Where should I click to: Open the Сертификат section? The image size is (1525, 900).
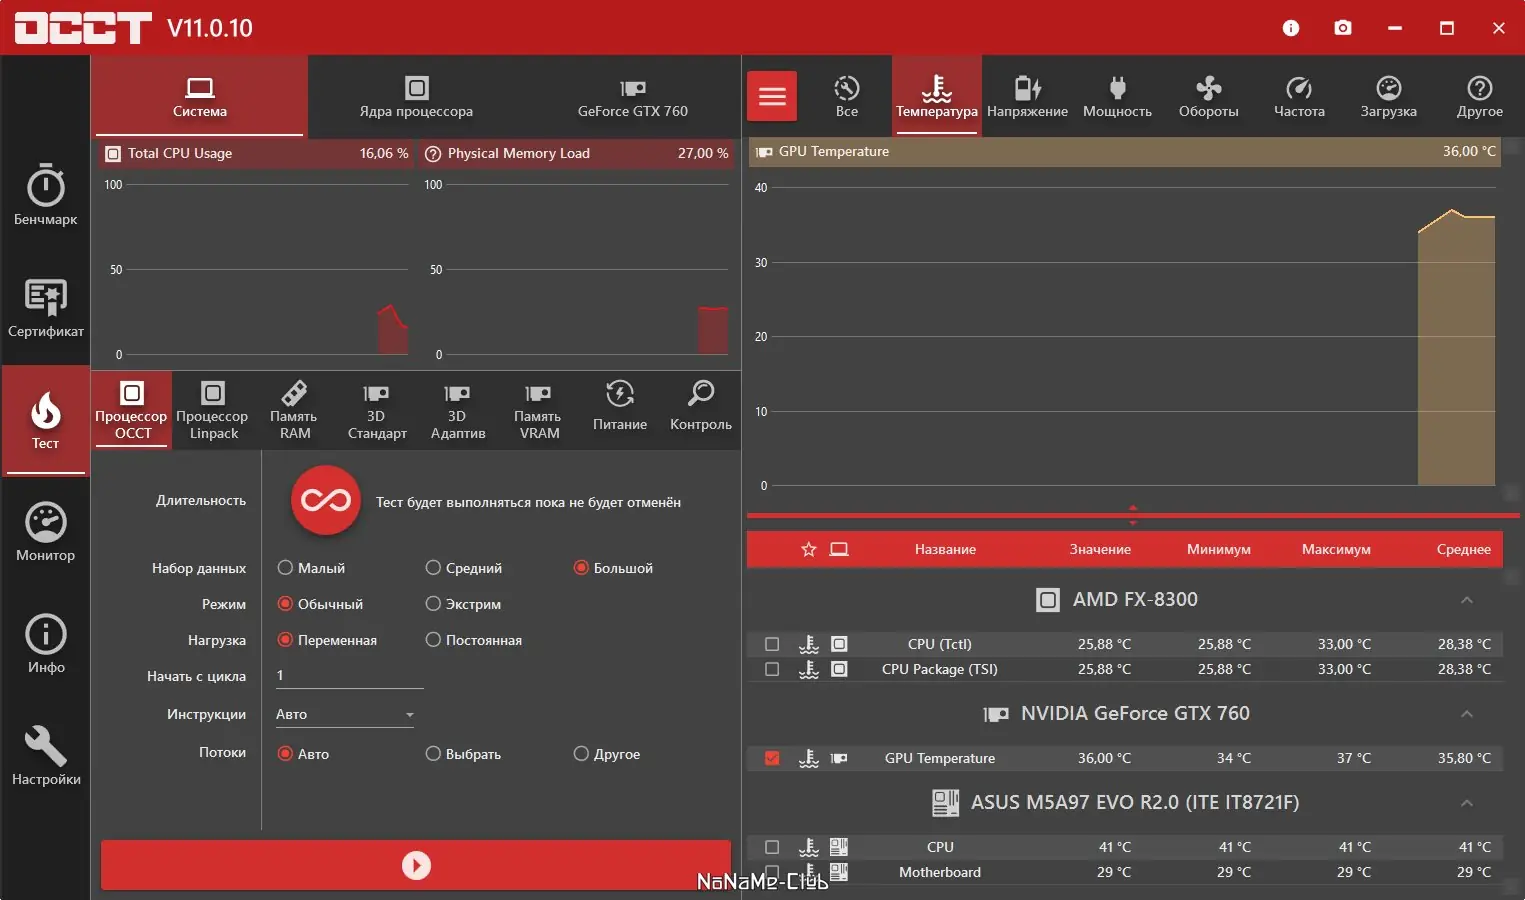(45, 308)
